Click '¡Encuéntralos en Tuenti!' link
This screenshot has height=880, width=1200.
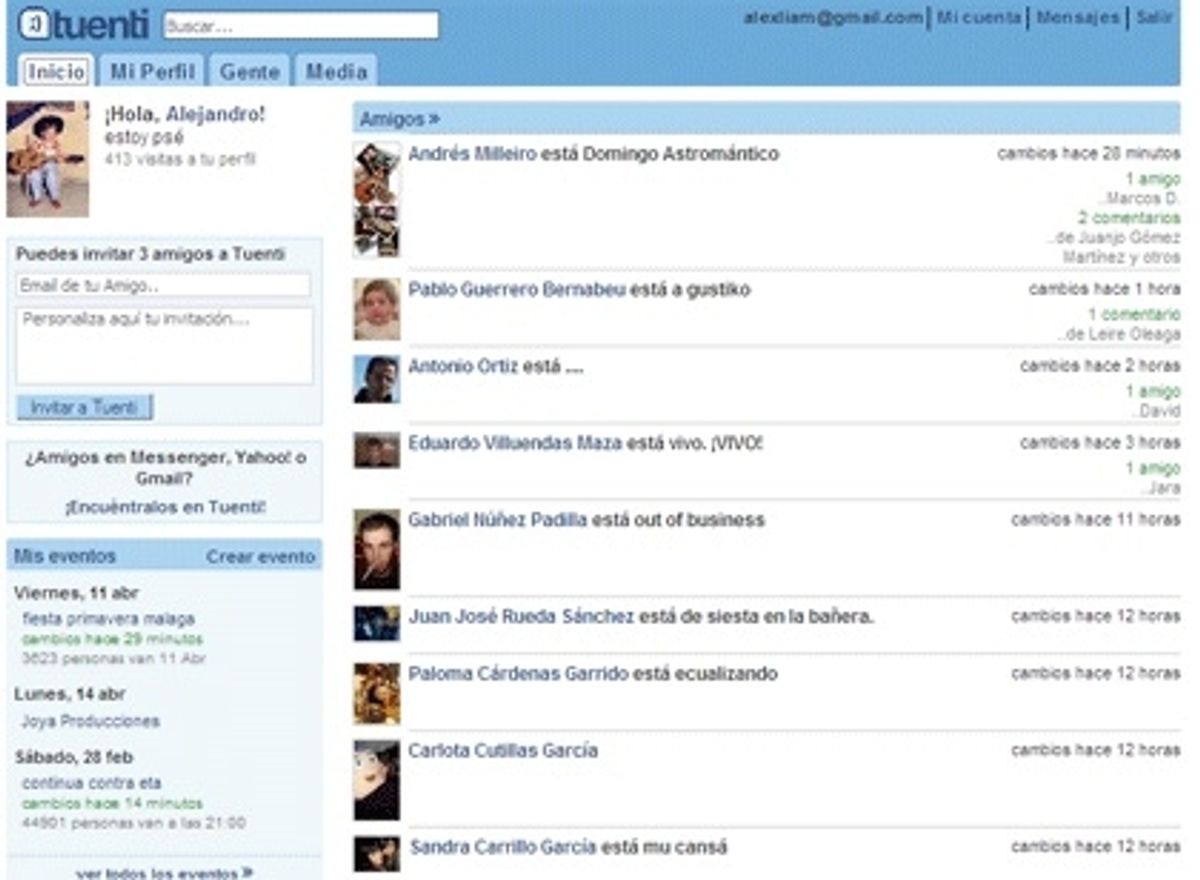[165, 507]
